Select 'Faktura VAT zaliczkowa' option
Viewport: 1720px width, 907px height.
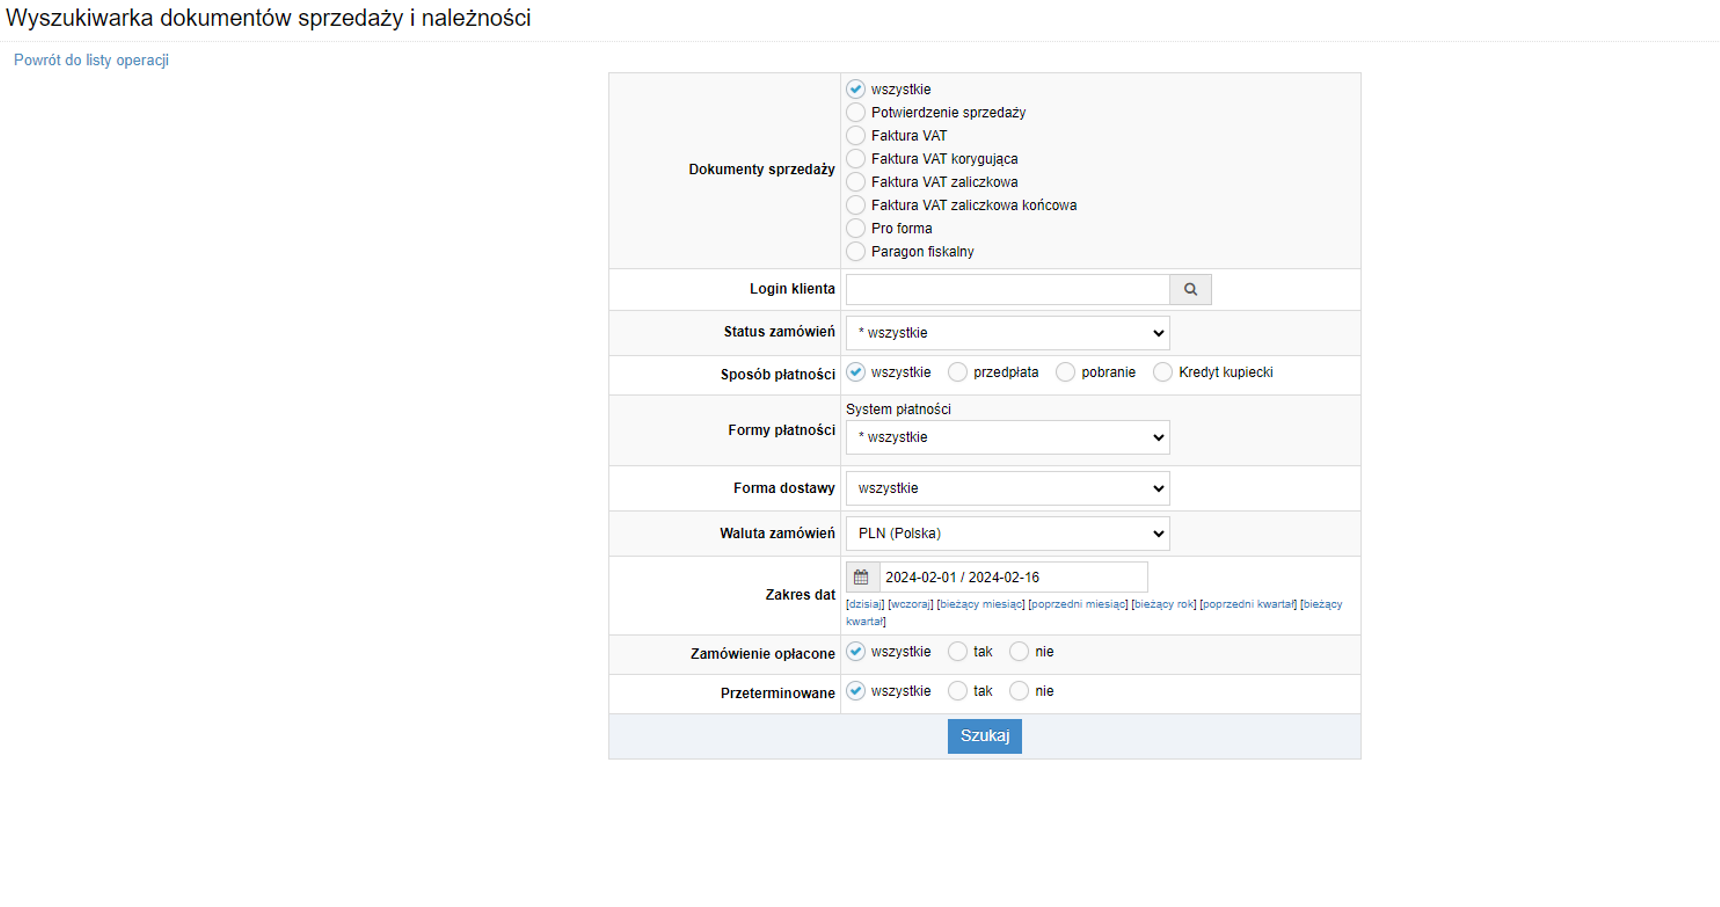855,182
